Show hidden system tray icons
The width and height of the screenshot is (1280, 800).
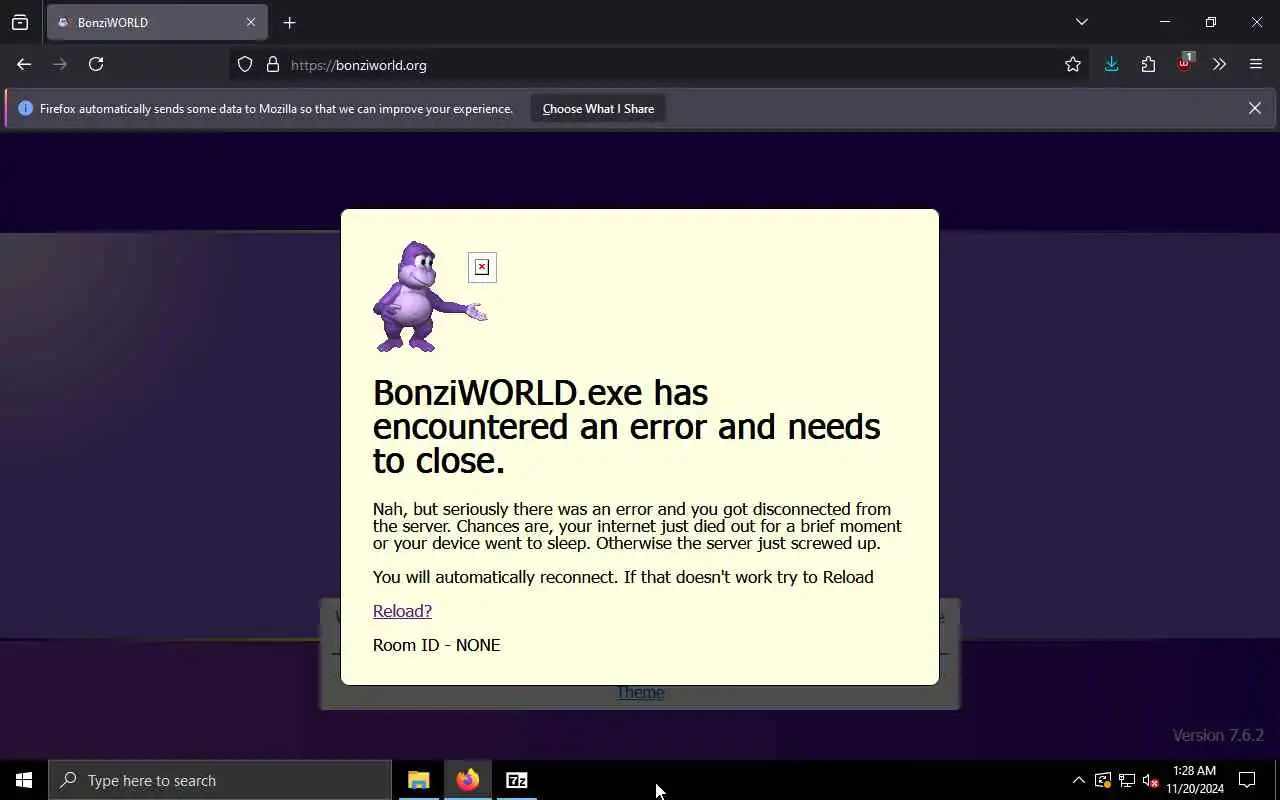click(x=1078, y=780)
